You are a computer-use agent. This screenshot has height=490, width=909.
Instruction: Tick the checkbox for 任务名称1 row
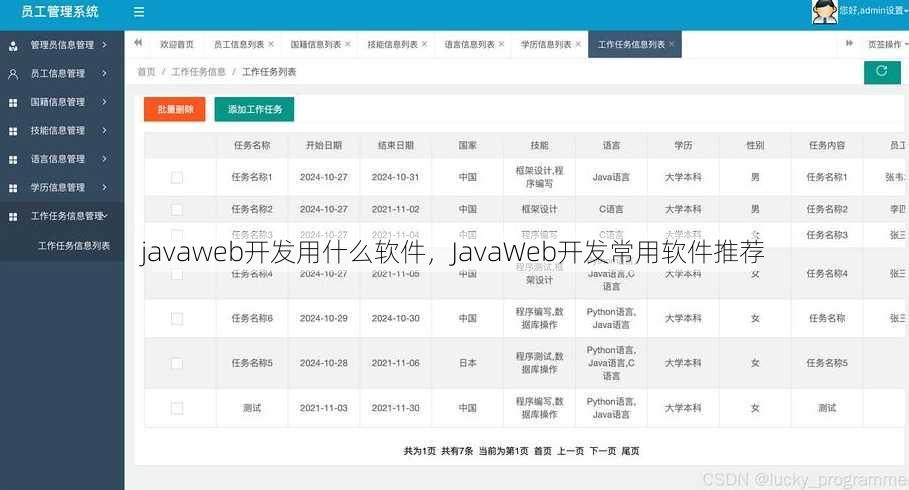177,177
